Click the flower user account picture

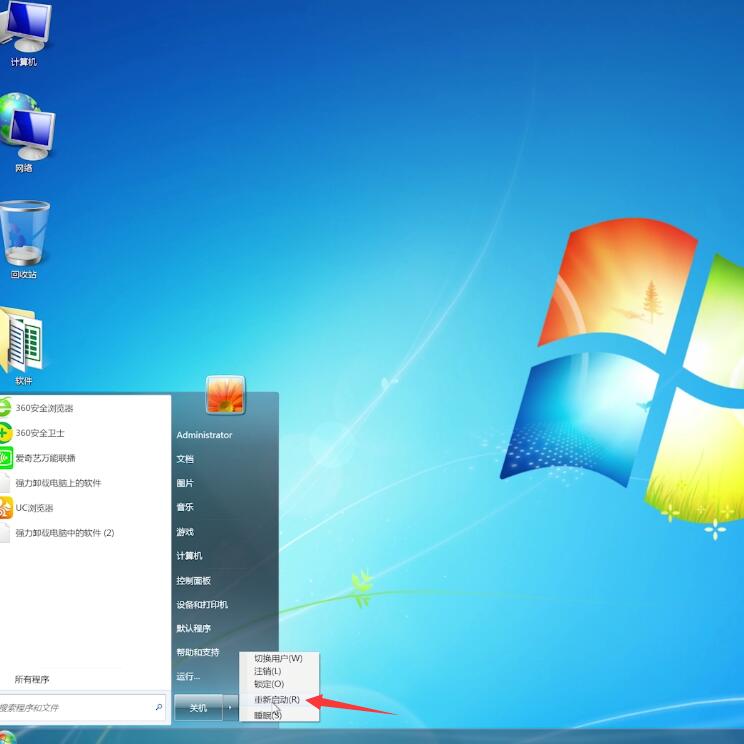click(x=225, y=395)
